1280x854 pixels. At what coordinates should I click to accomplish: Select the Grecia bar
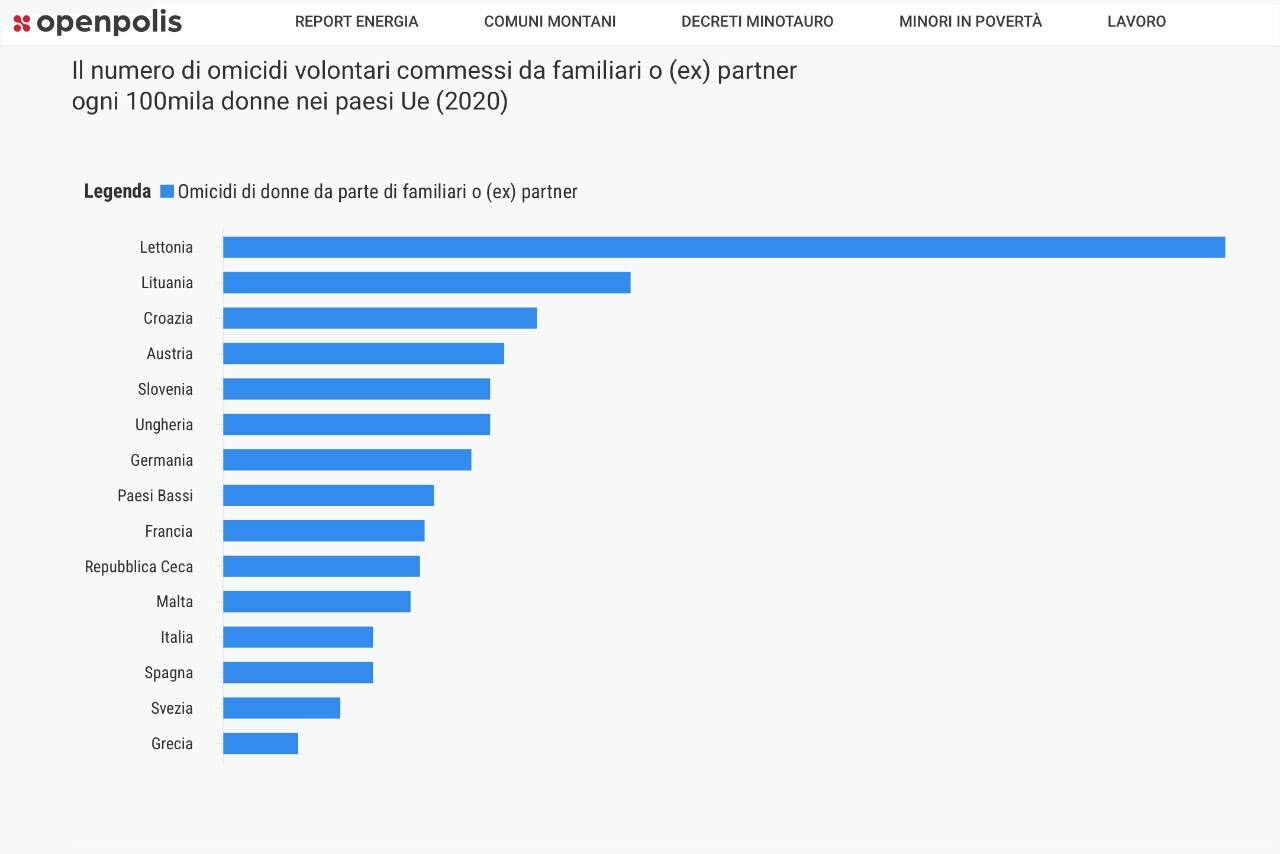point(260,744)
